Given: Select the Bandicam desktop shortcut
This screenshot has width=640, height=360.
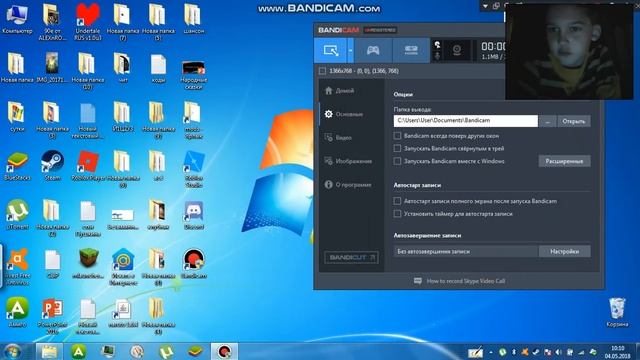Looking at the screenshot, I should coord(193,264).
